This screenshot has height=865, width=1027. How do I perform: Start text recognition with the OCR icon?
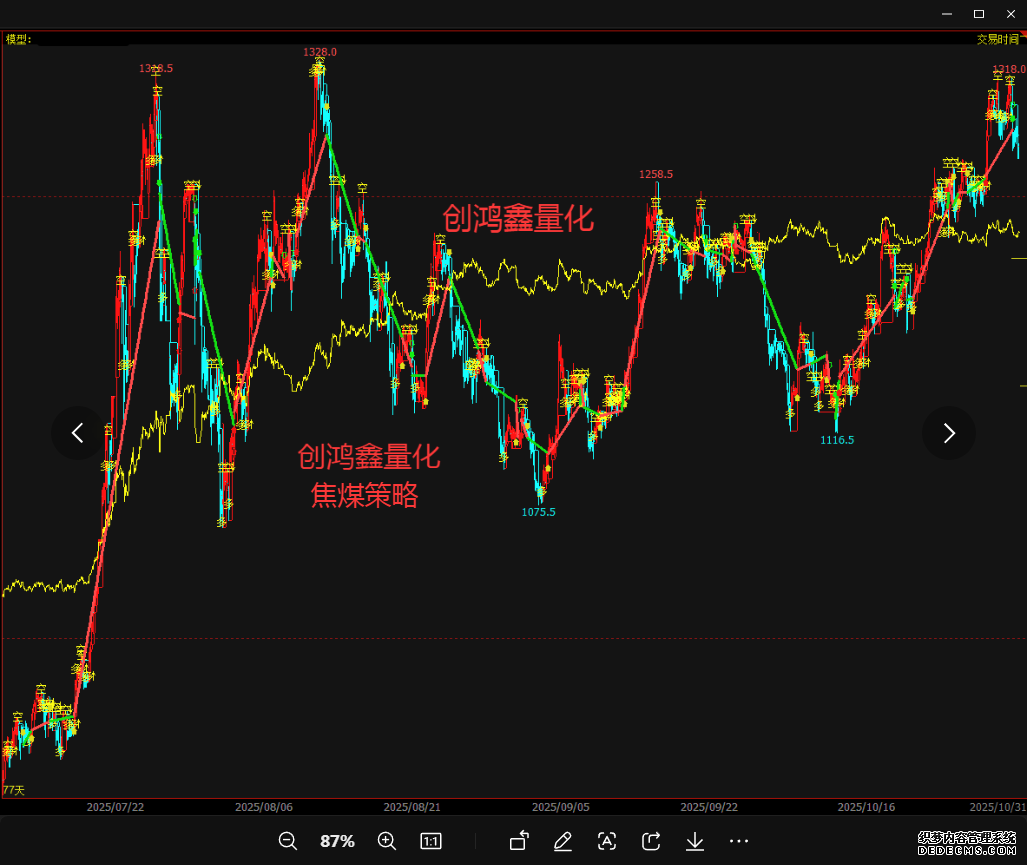click(607, 841)
